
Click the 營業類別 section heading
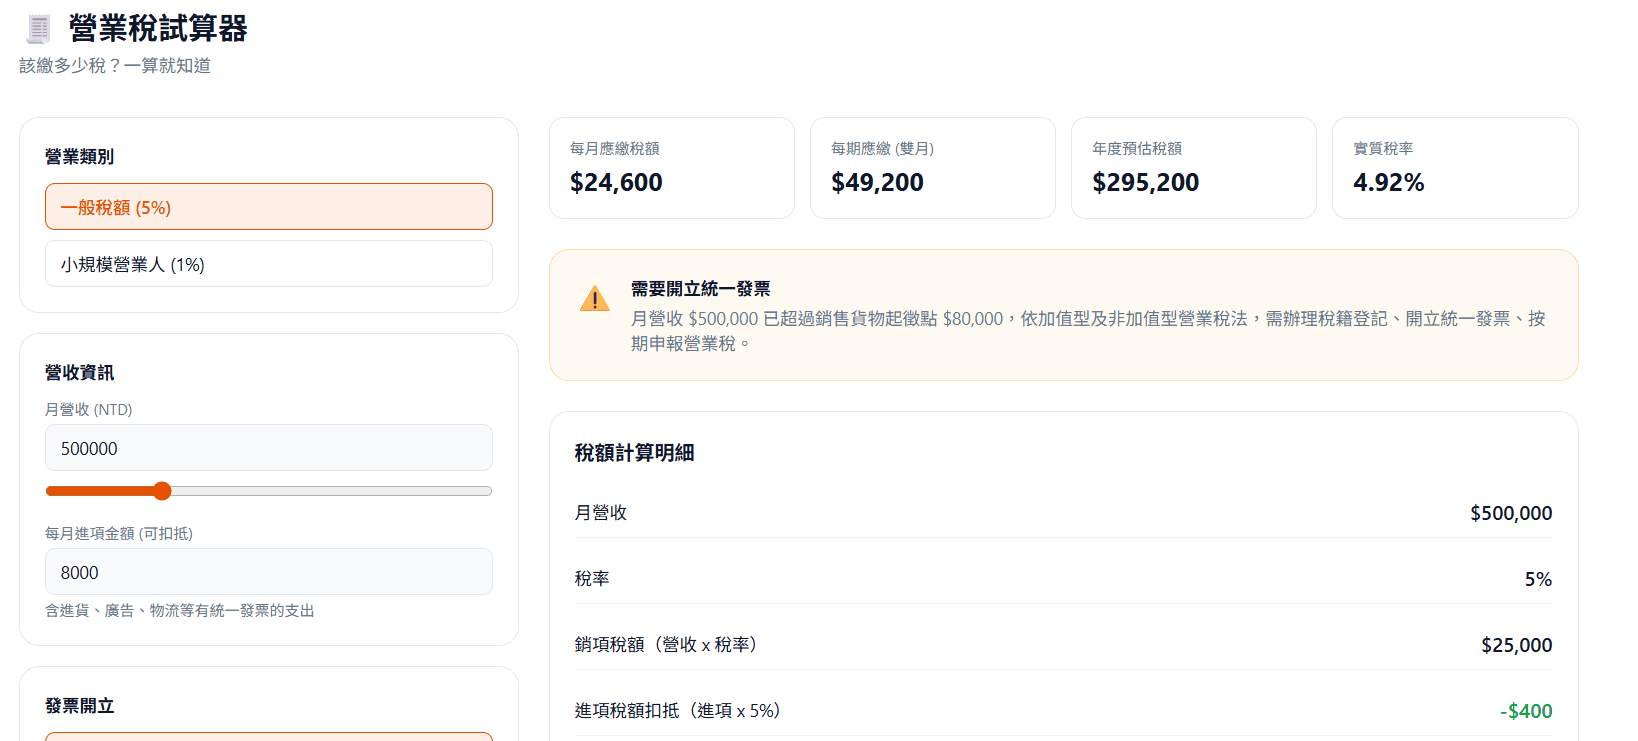79,157
